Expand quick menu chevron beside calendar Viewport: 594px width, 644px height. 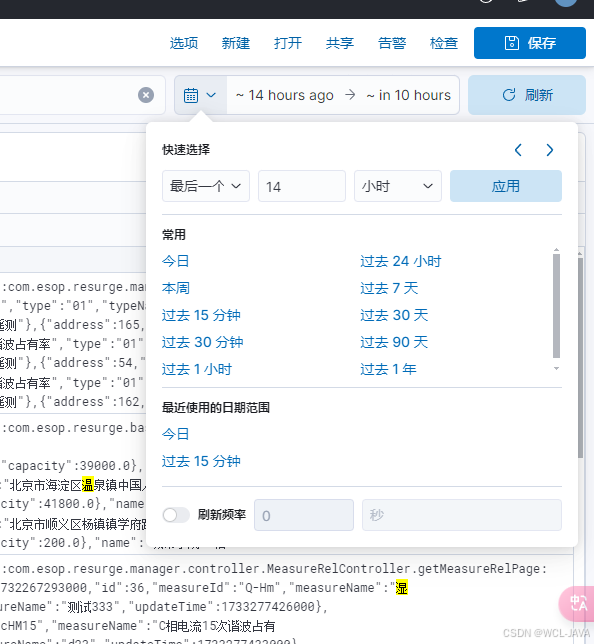point(211,95)
